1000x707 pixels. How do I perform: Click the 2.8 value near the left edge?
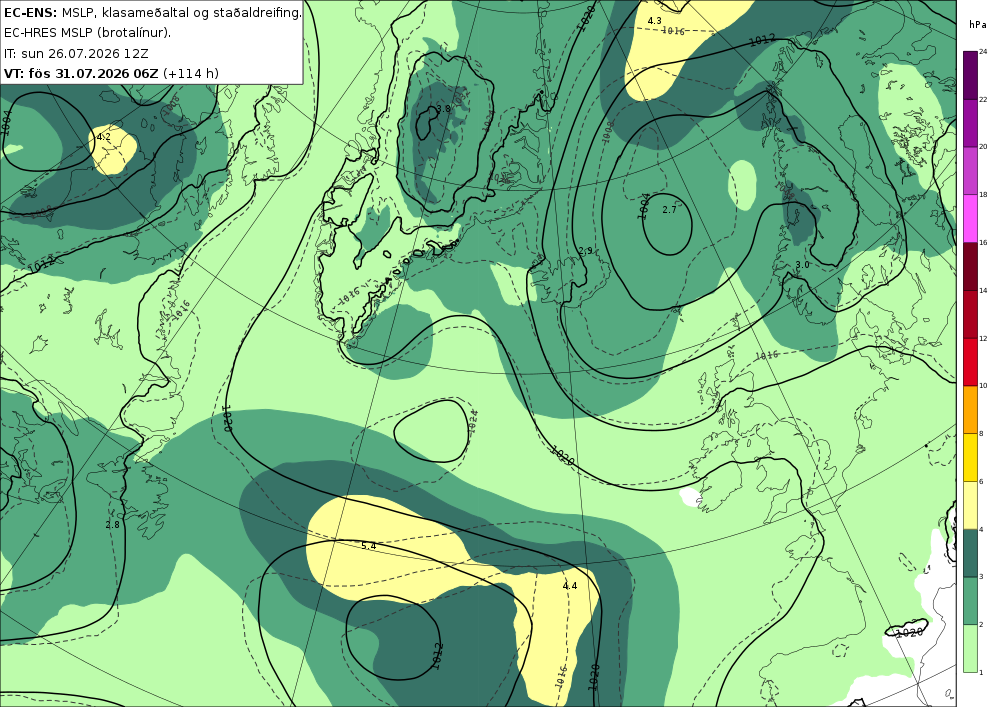point(112,525)
